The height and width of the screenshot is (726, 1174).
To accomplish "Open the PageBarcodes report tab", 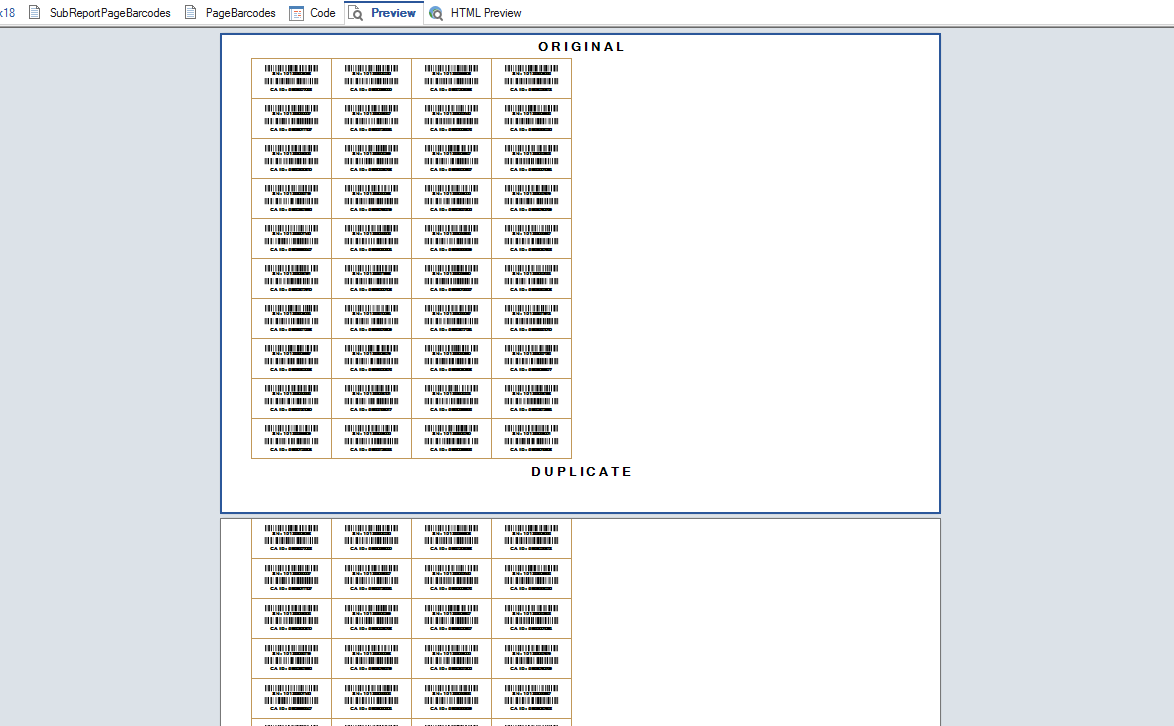I will click(x=231, y=13).
